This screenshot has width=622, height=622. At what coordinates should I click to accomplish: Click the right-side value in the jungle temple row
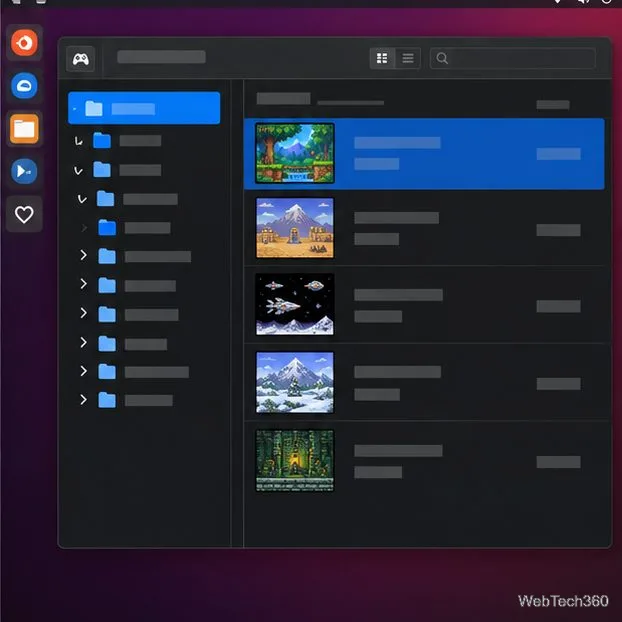pyautogui.click(x=559, y=462)
